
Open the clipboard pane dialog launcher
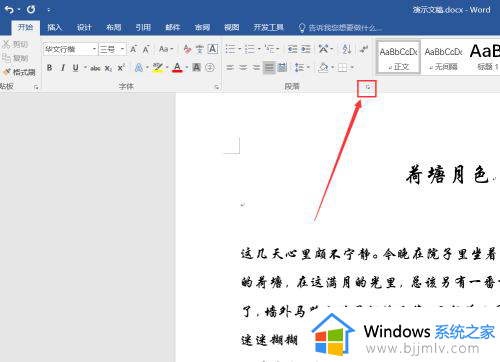(x=36, y=87)
